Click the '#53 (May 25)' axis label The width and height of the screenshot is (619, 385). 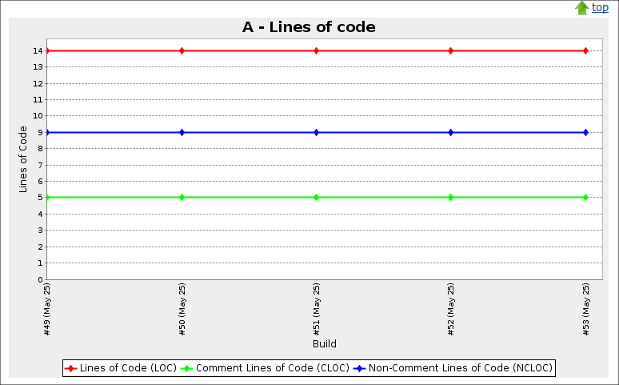[x=586, y=309]
